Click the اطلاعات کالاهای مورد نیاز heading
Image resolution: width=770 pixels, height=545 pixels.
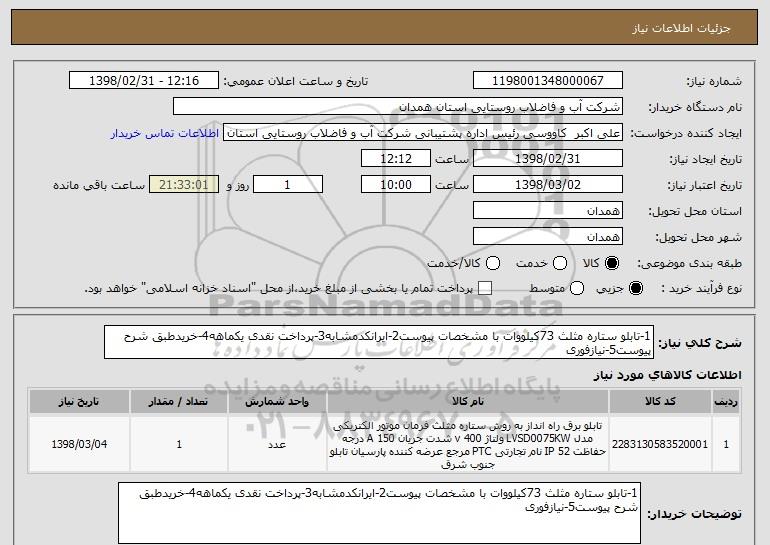click(x=667, y=375)
